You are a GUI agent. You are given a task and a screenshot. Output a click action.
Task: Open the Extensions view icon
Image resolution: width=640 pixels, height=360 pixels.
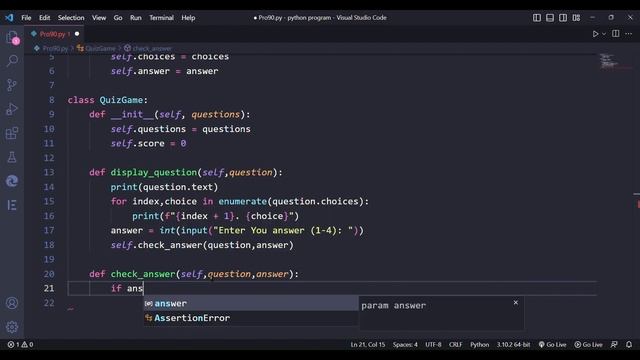tap(12, 133)
